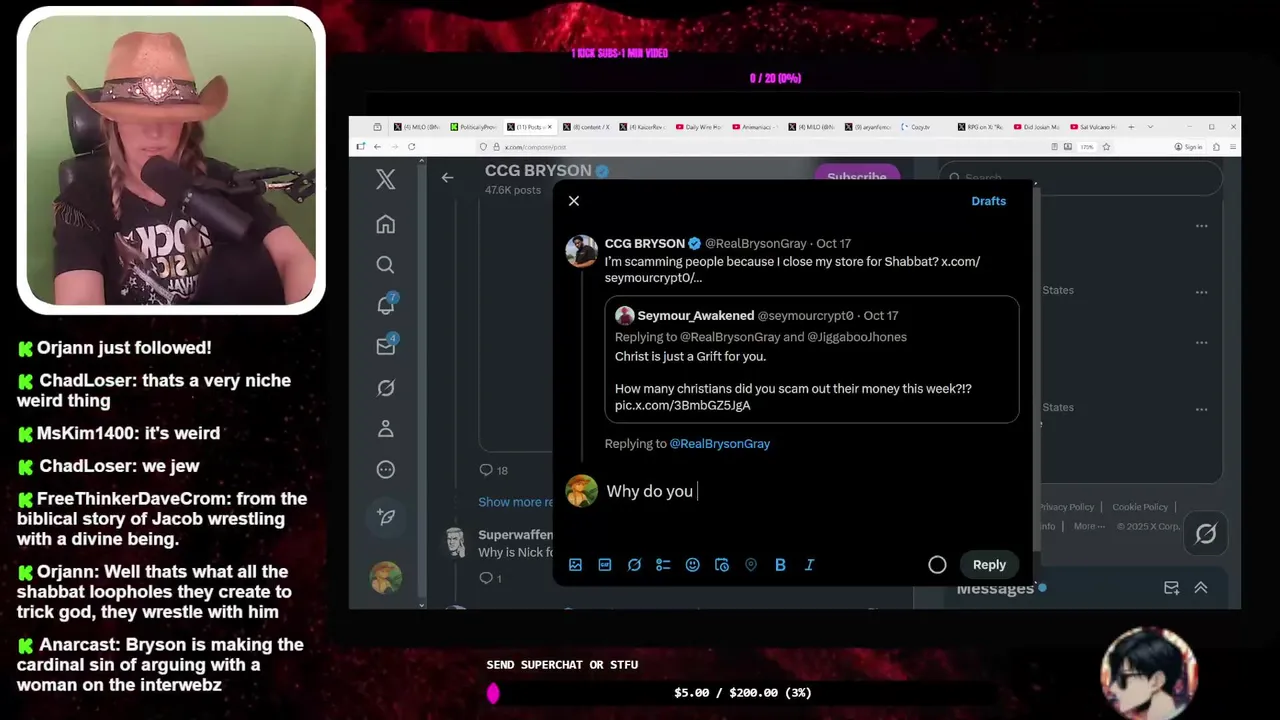Switch to the Sal Vulcano browser tab

1092,127
